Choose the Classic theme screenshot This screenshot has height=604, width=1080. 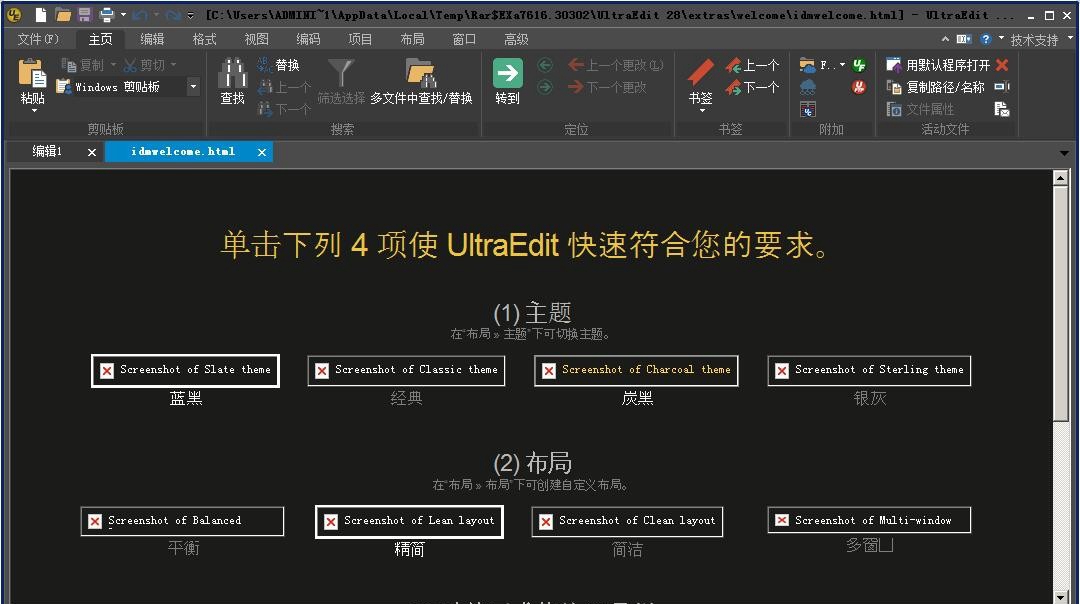[406, 371]
